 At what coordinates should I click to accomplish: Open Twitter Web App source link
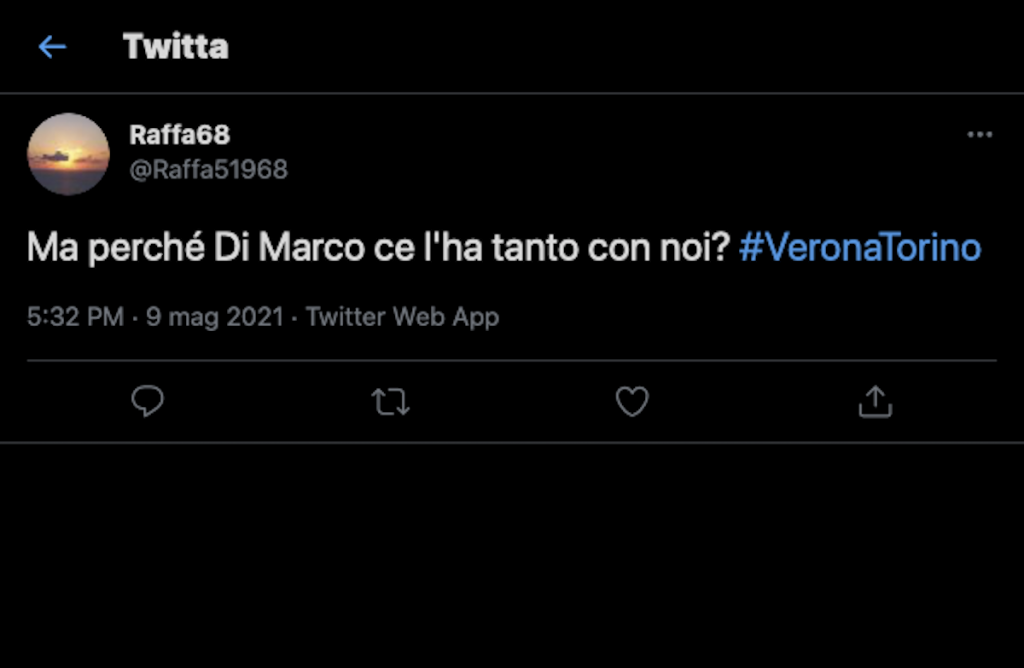point(402,317)
